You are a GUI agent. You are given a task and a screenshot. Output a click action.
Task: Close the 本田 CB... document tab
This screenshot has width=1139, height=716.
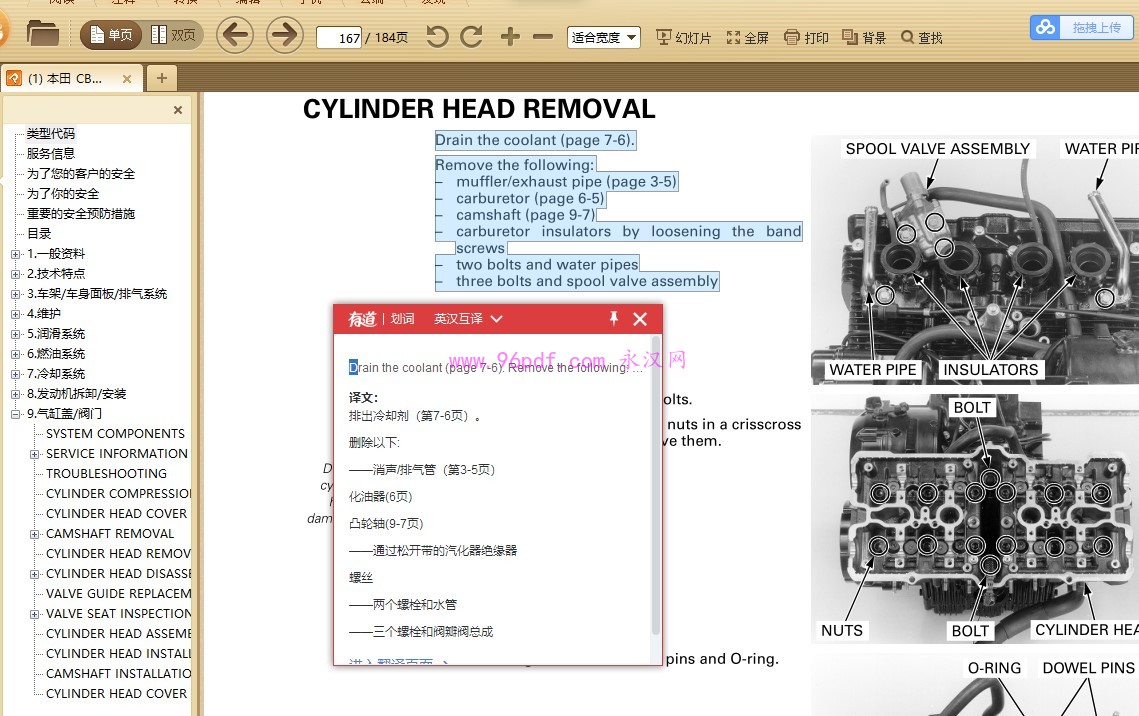pyautogui.click(x=127, y=78)
